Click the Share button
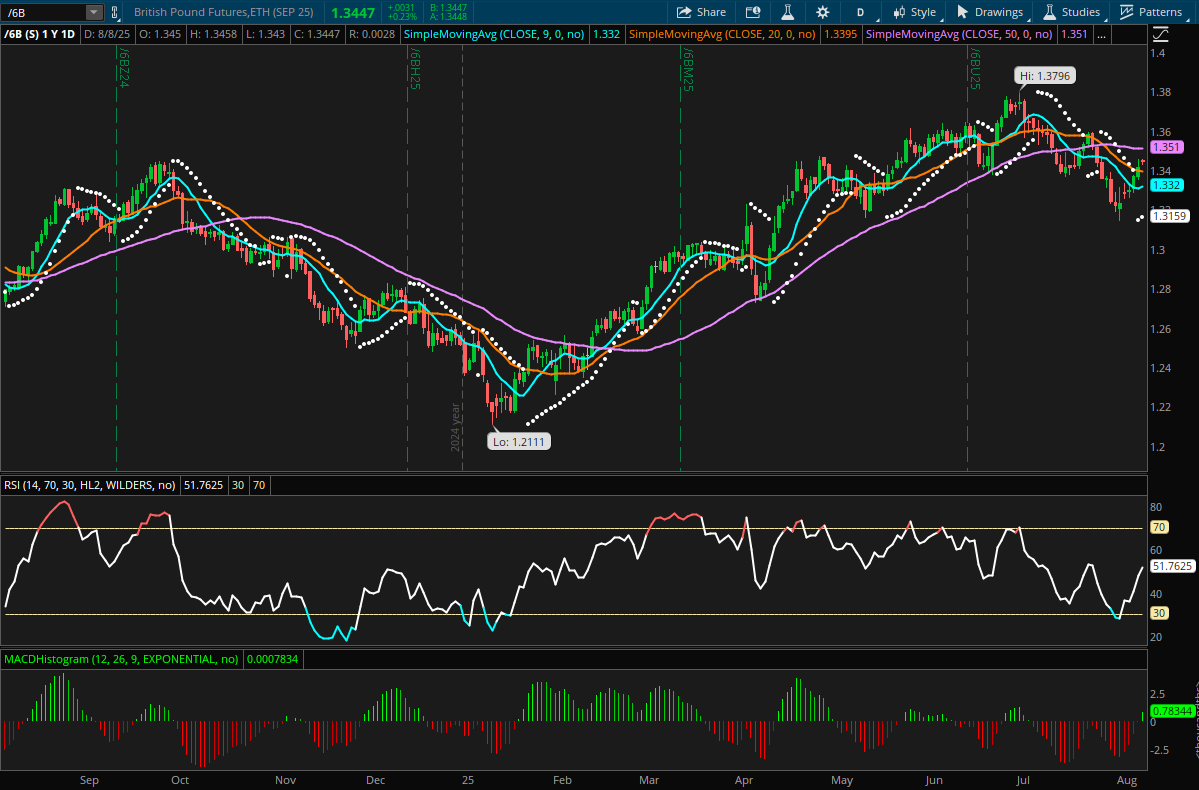 701,12
